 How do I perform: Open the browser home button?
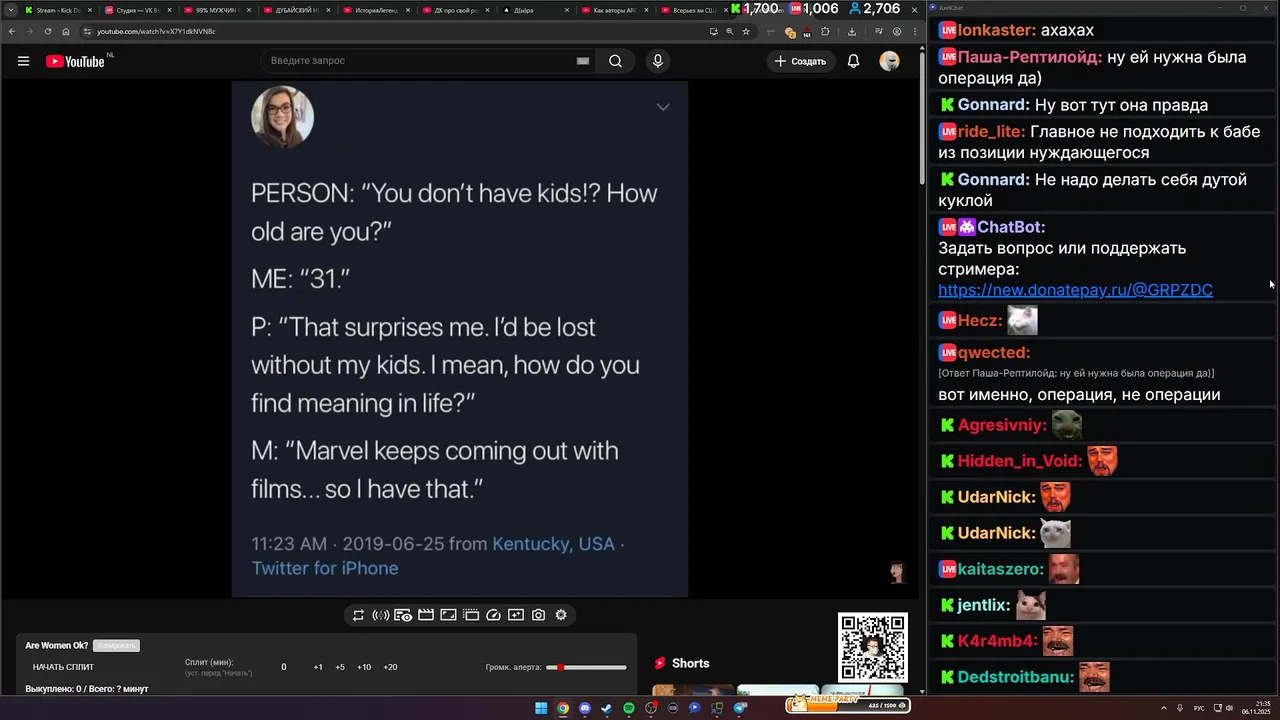[66, 31]
